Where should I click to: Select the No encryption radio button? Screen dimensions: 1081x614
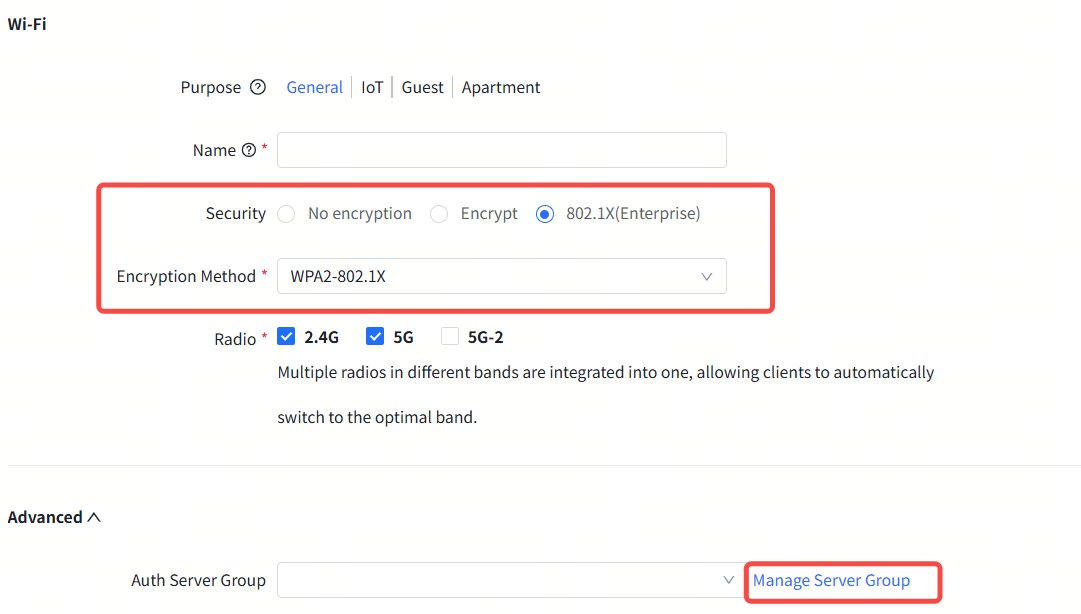pos(287,214)
